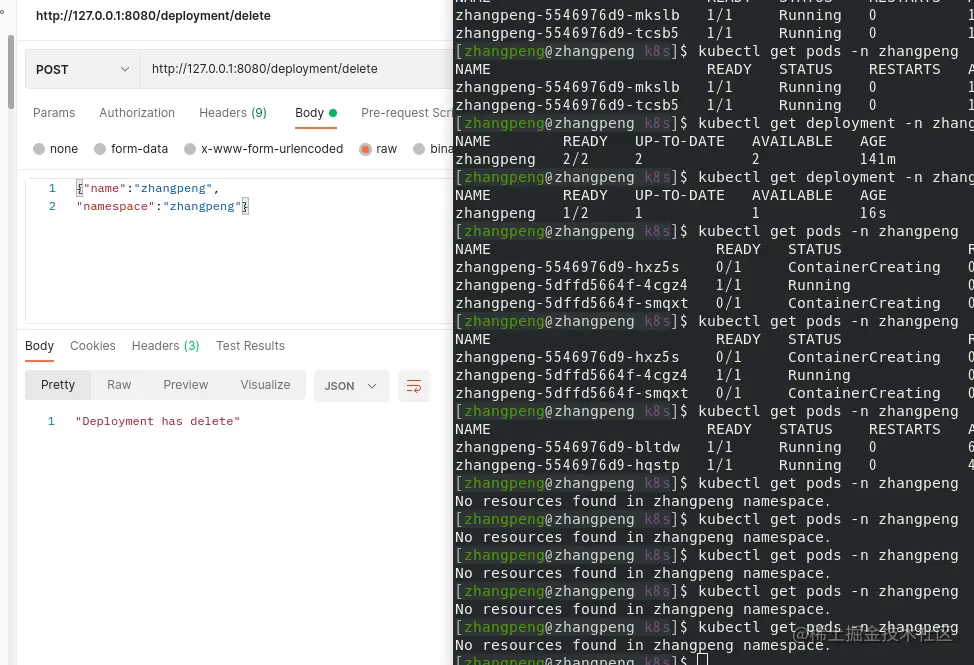974x665 pixels.
Task: Click the "Deployment has delete" response text
Action: click(158, 421)
